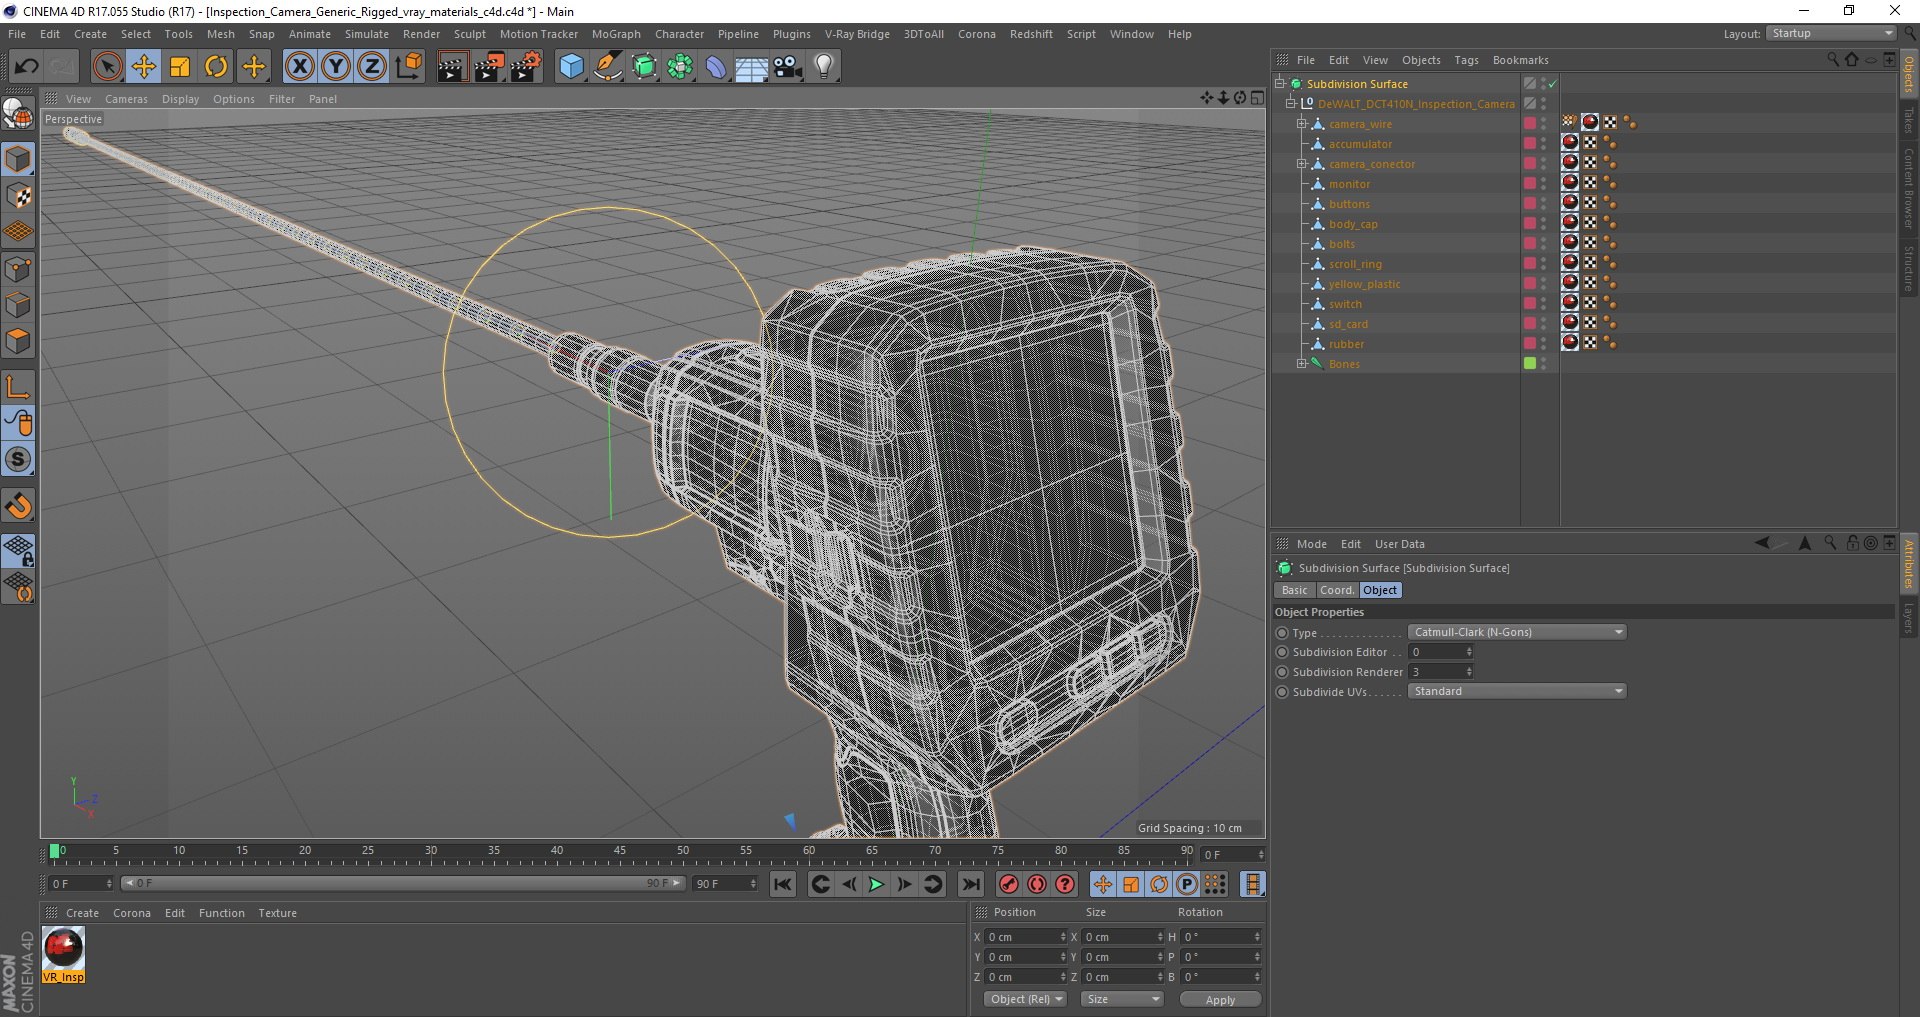Expand the Bones hierarchy
Screen dimensions: 1920x1017
coord(1301,364)
